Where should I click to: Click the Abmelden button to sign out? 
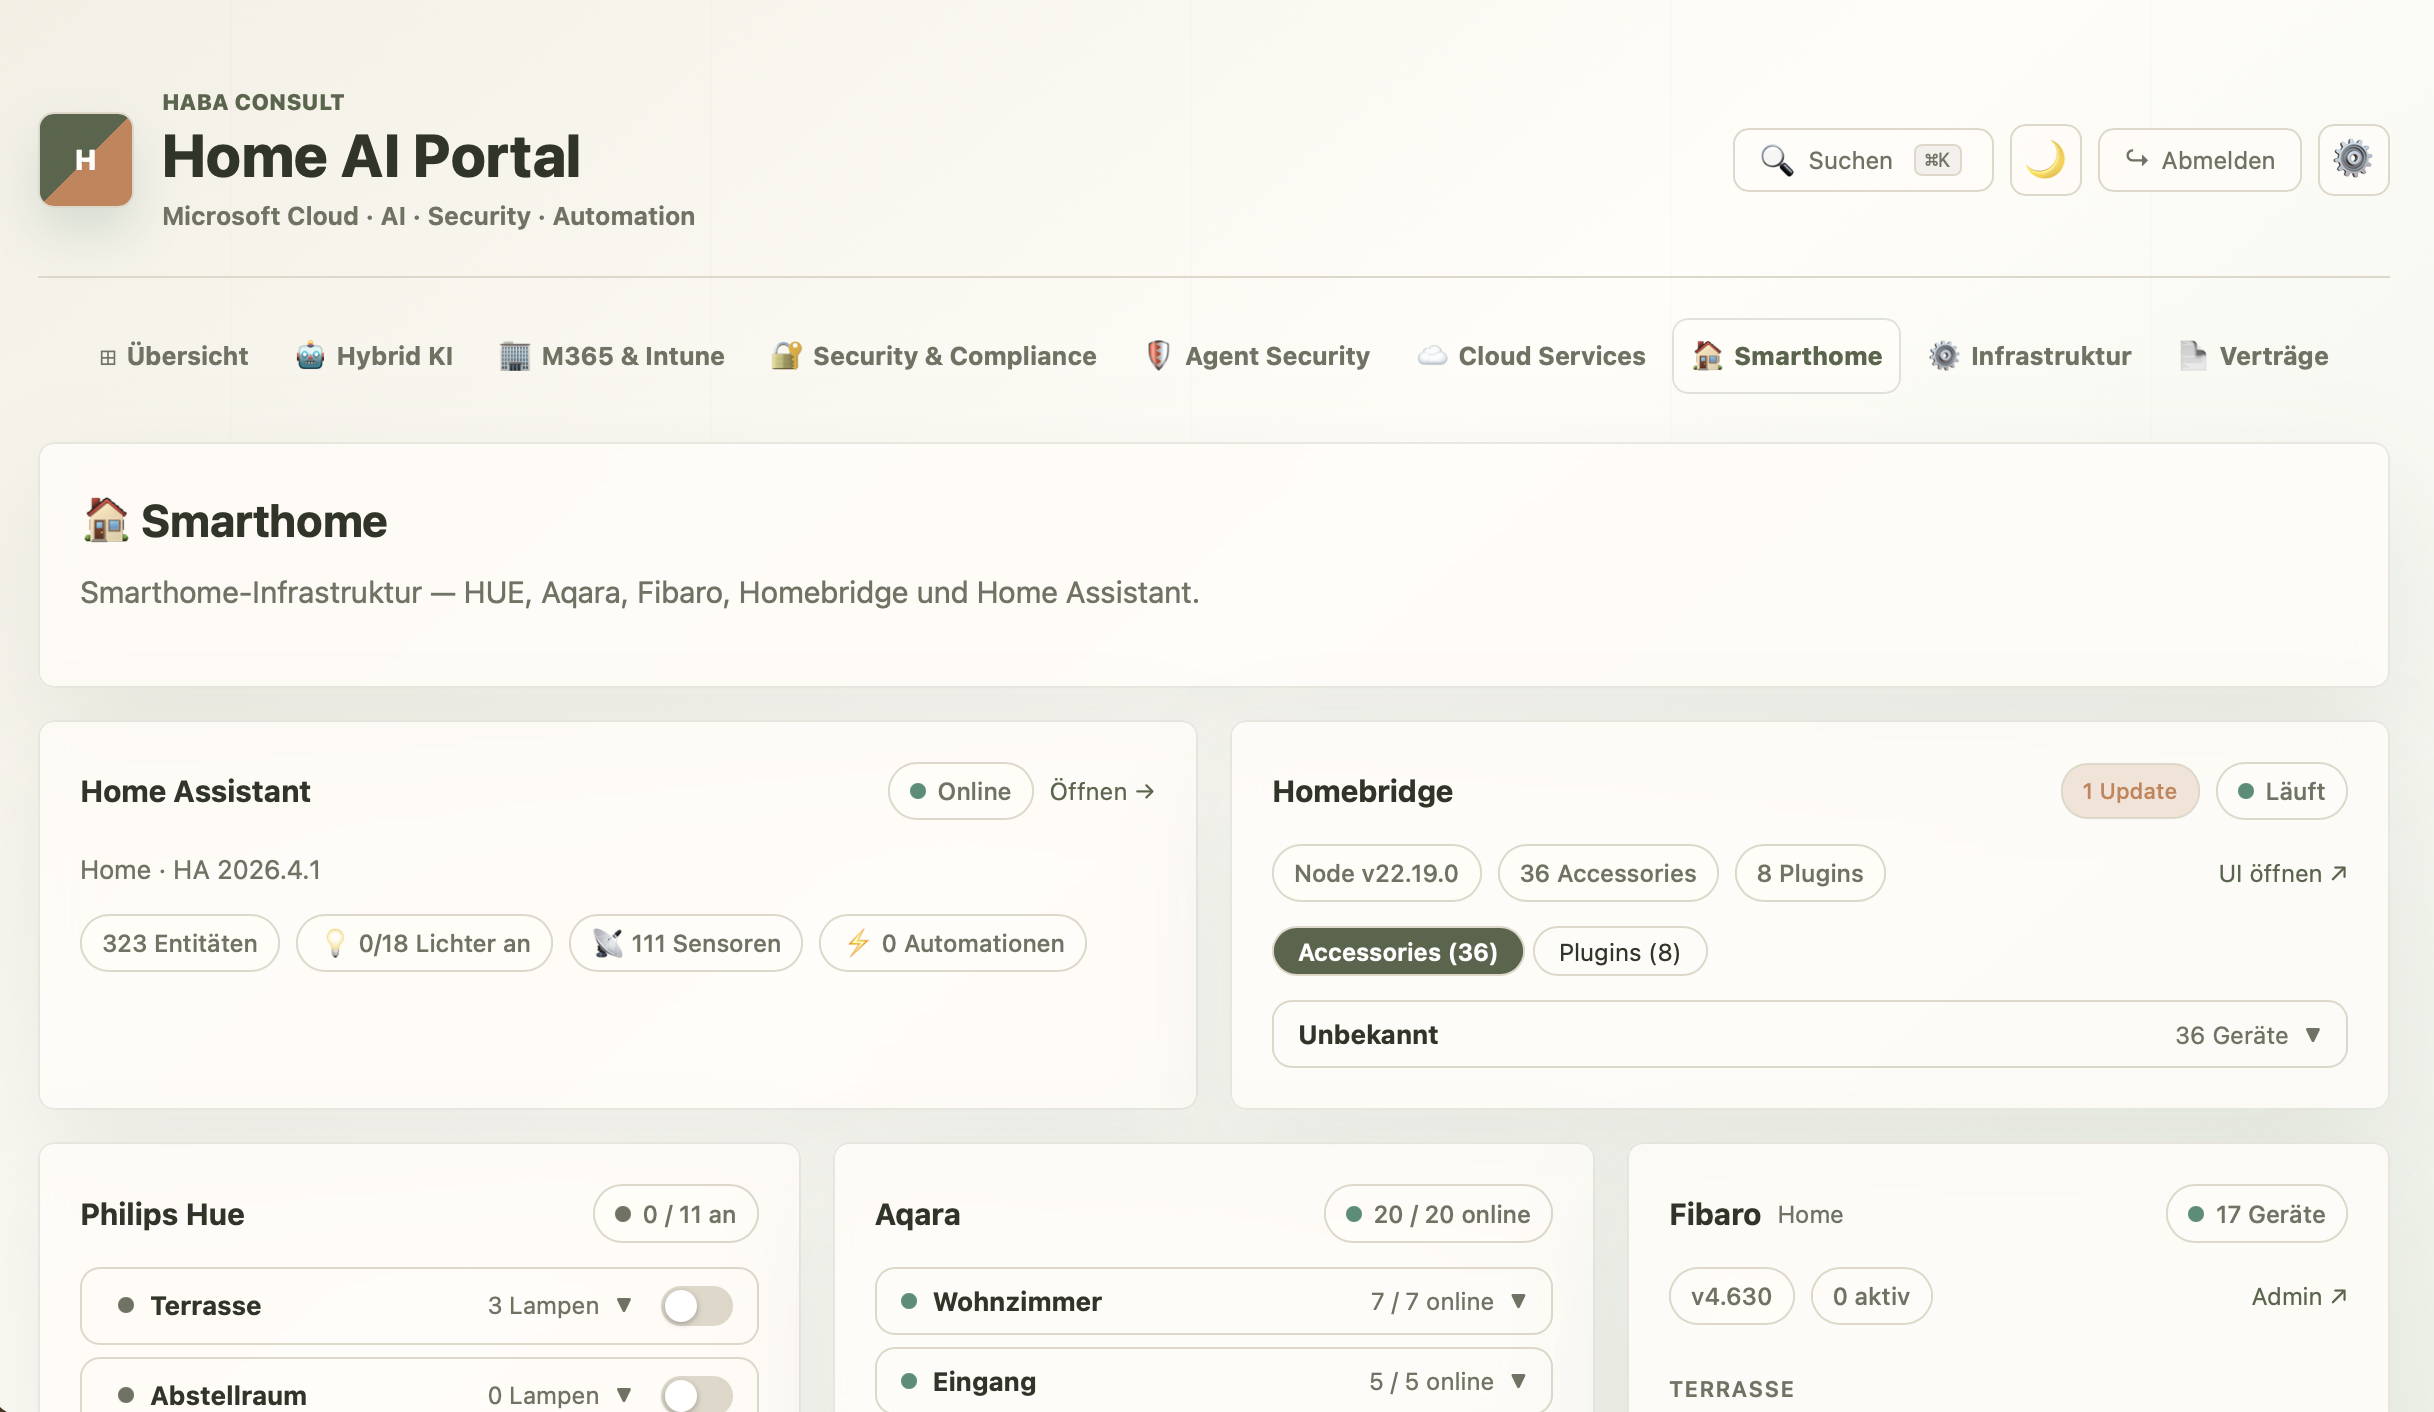(2200, 160)
